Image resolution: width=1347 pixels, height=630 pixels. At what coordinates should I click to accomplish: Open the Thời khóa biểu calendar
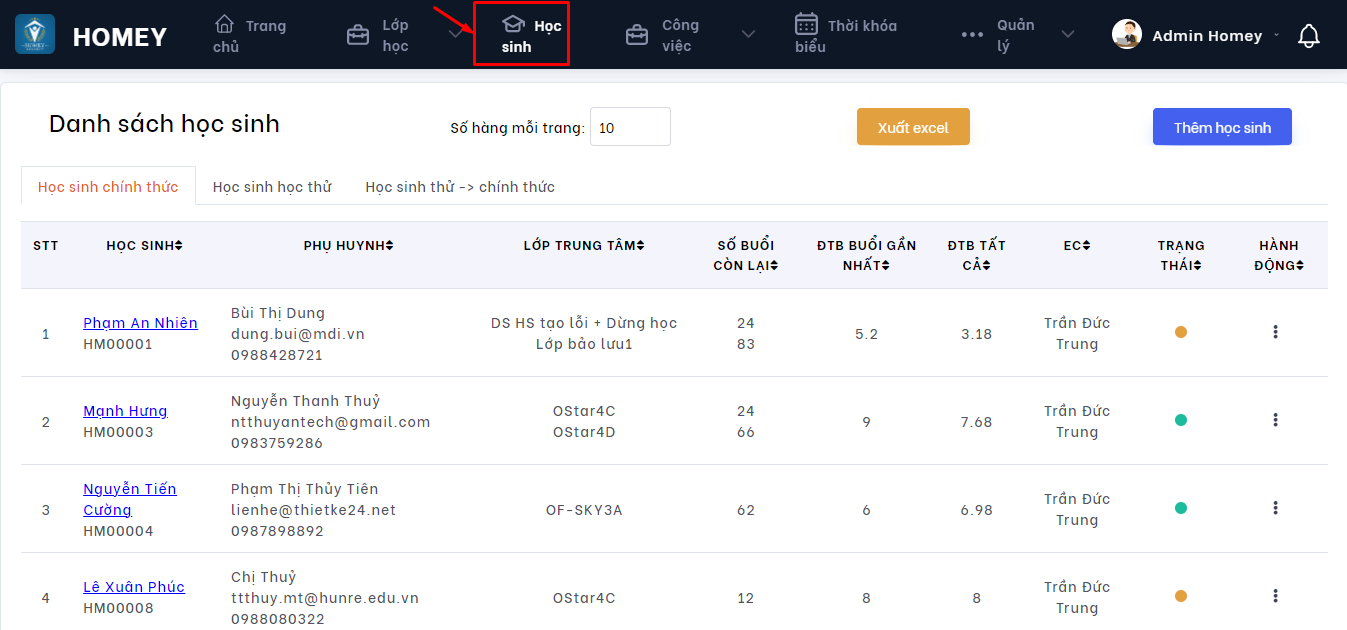coord(806,25)
